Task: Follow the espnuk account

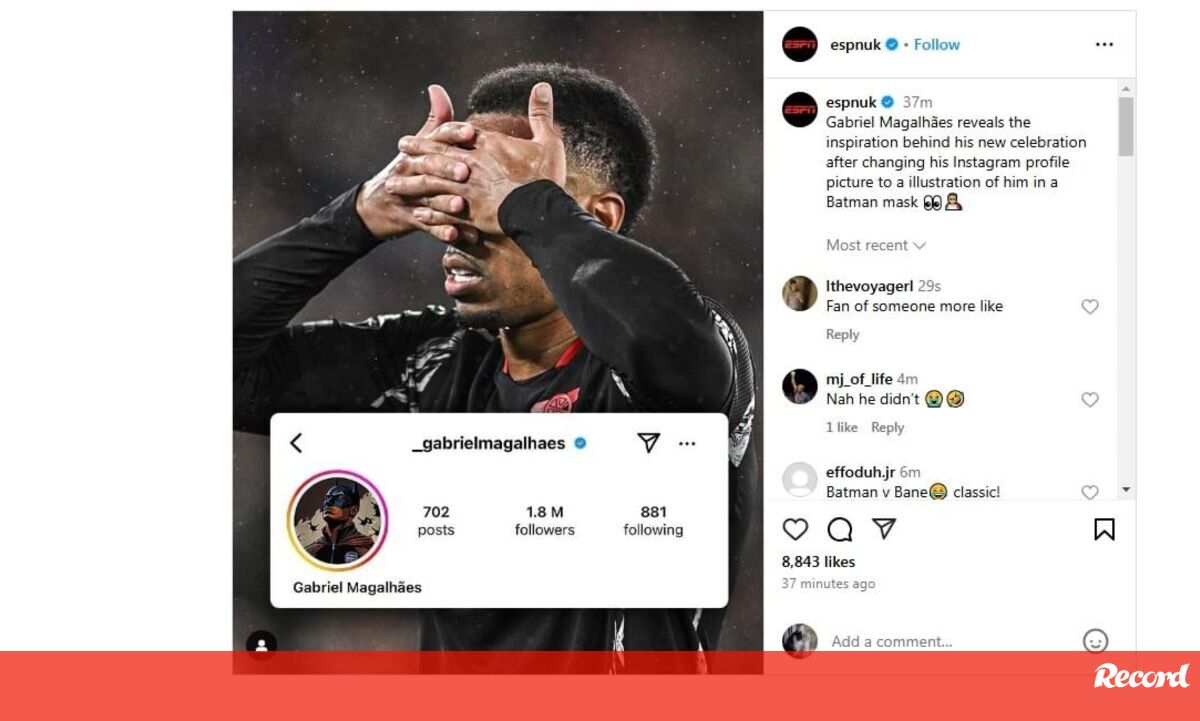Action: 936,44
